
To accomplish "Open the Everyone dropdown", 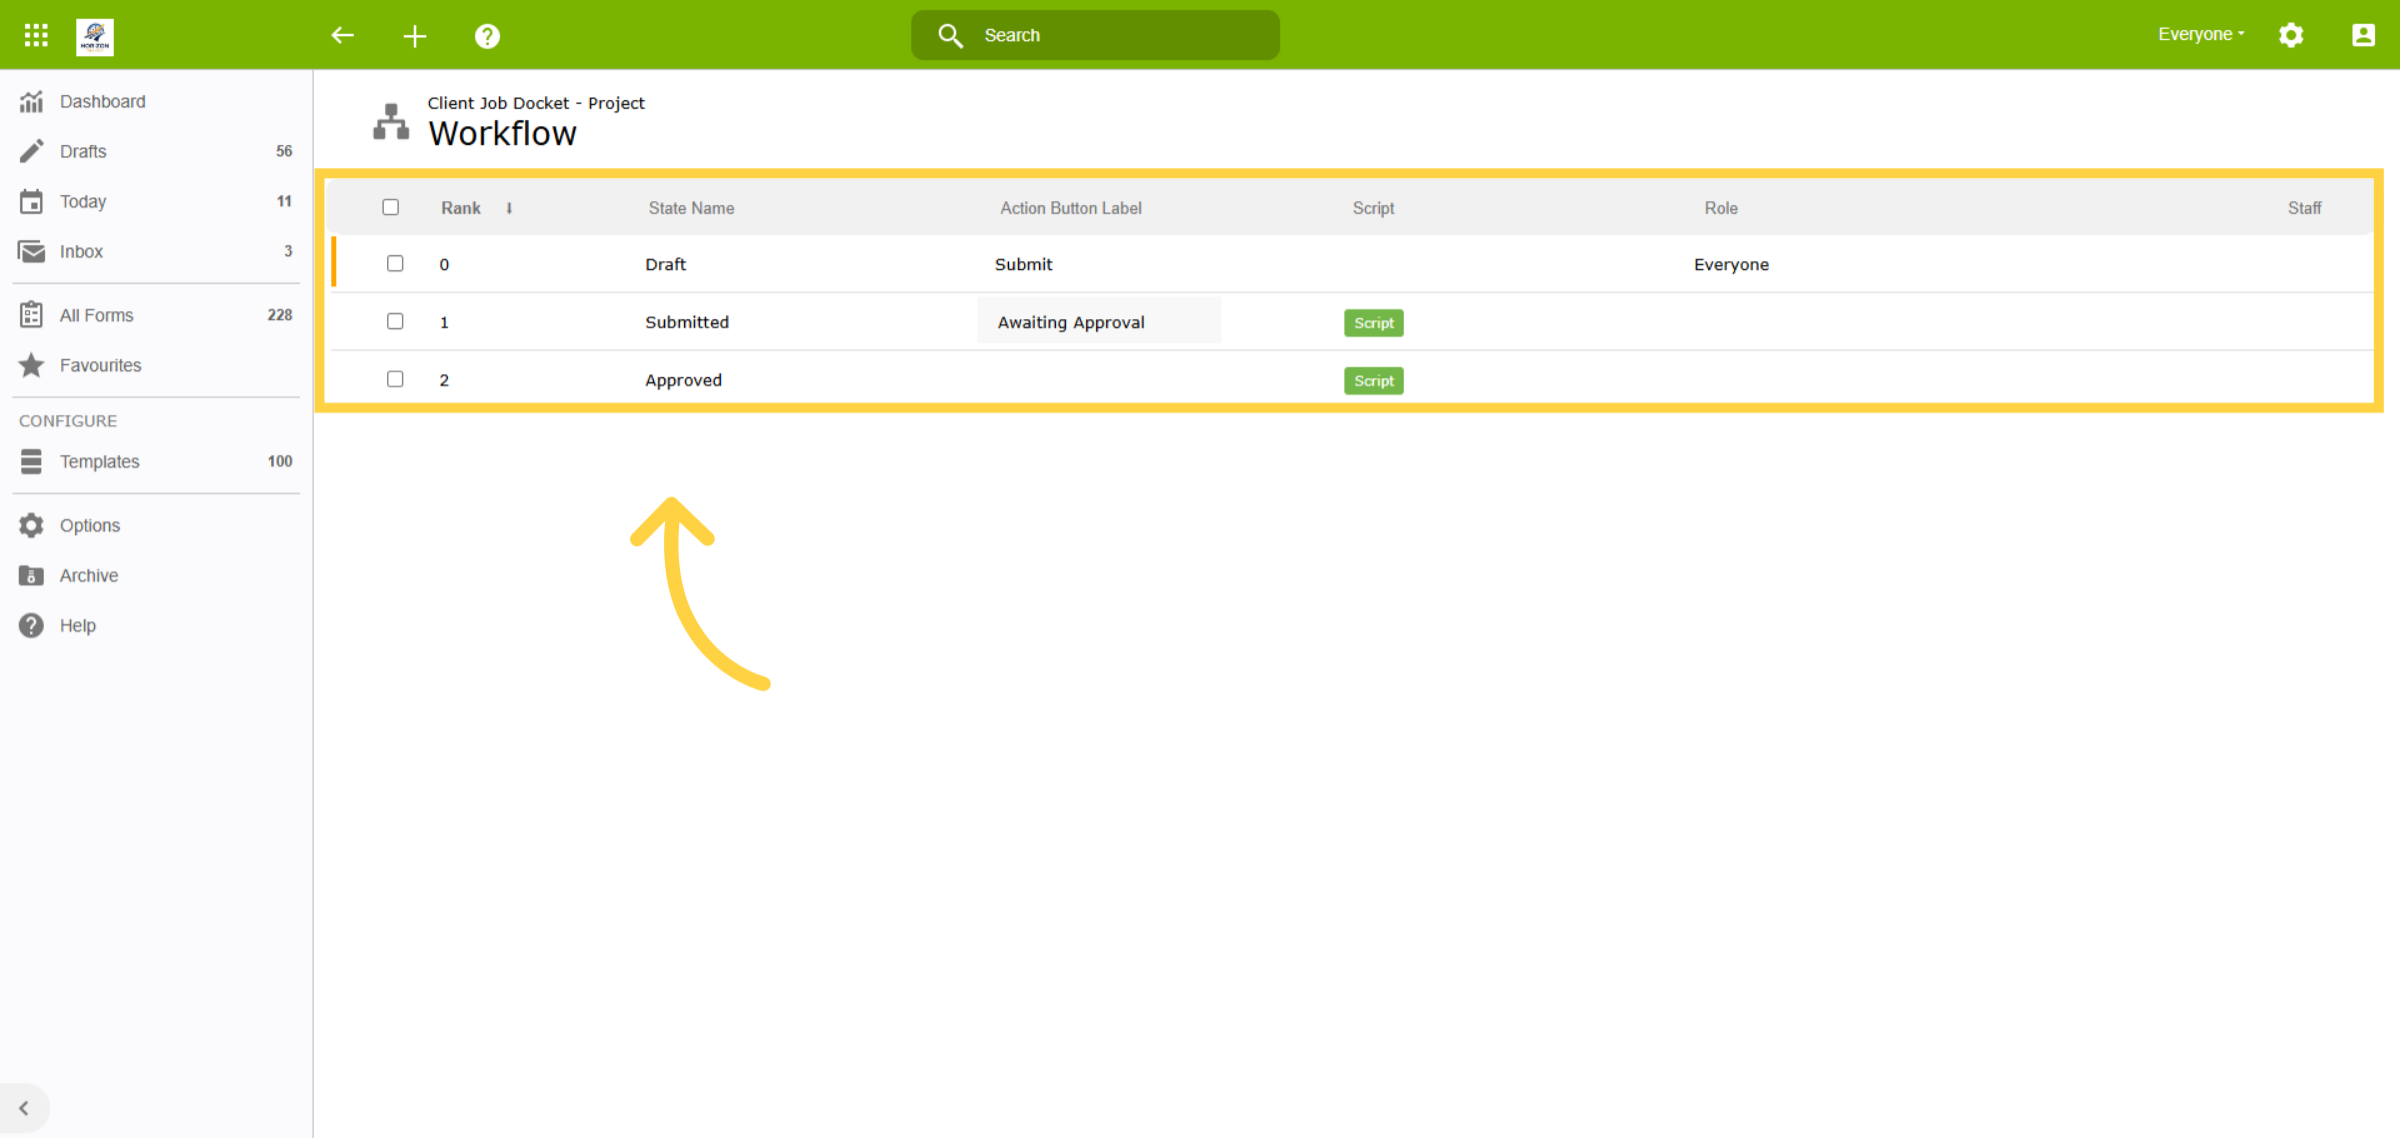I will 2201,34.
